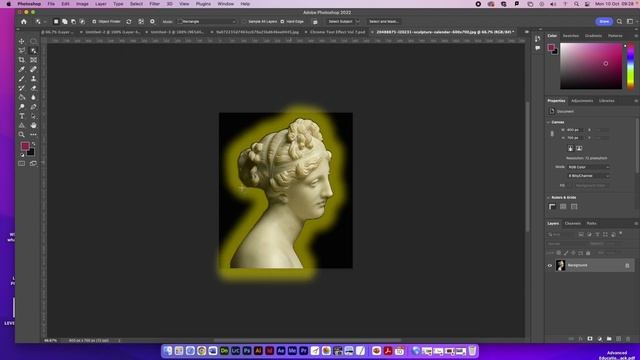Select the Hand tool
The width and height of the screenshot is (640, 360).
coord(33,126)
